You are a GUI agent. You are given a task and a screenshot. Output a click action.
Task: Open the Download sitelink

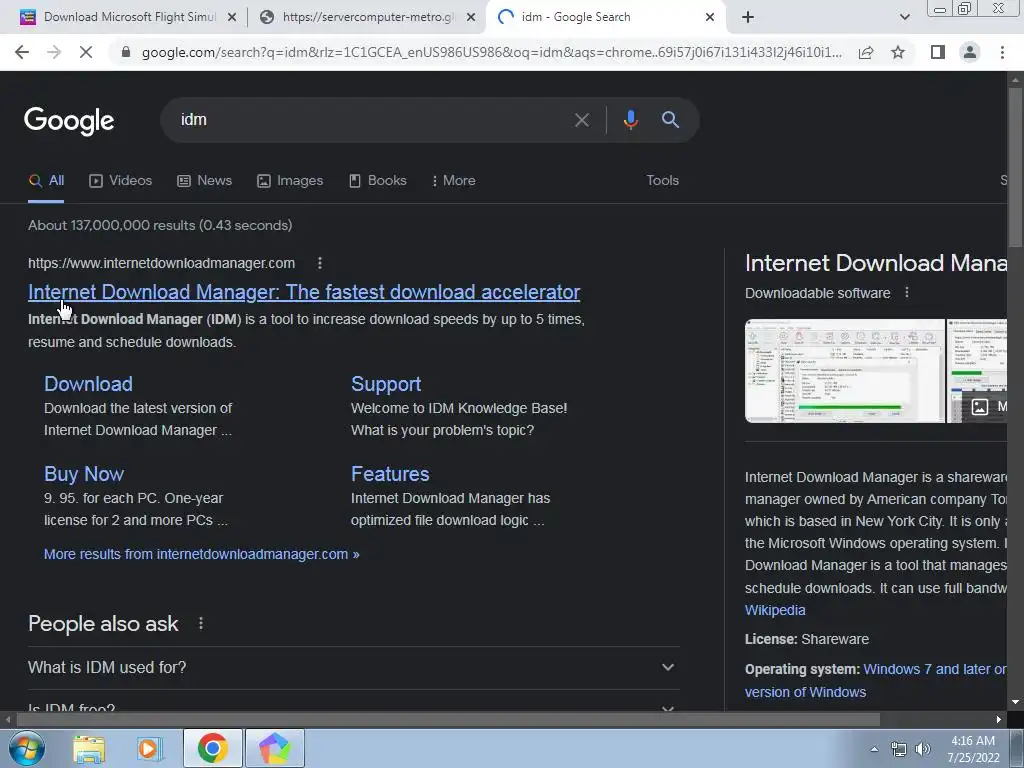(x=88, y=384)
